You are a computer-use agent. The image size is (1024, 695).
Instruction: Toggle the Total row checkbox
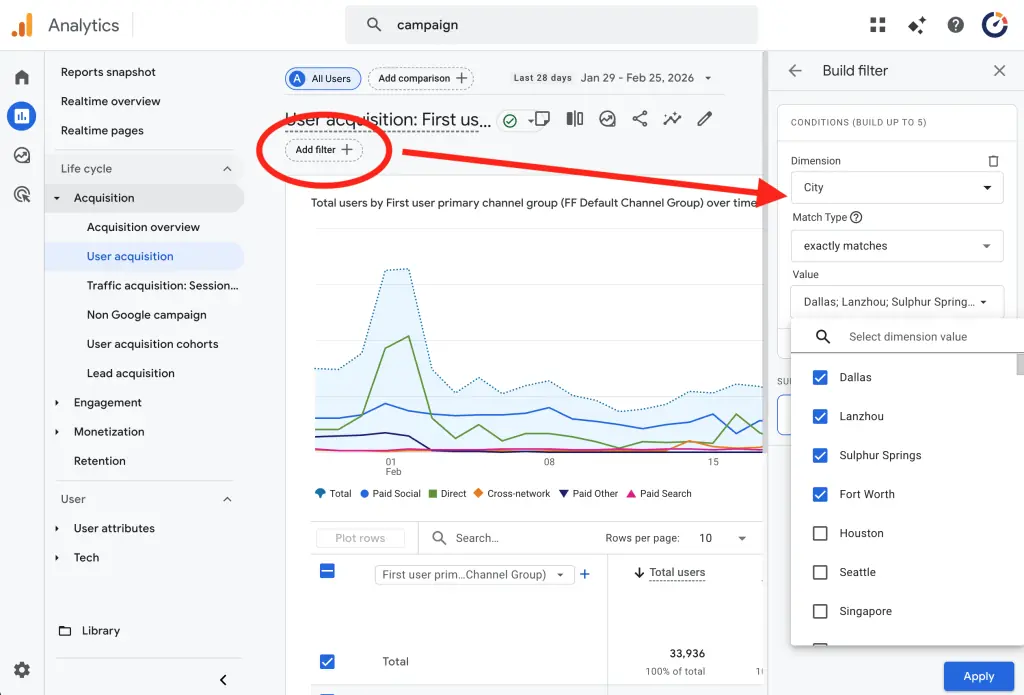(x=327, y=662)
